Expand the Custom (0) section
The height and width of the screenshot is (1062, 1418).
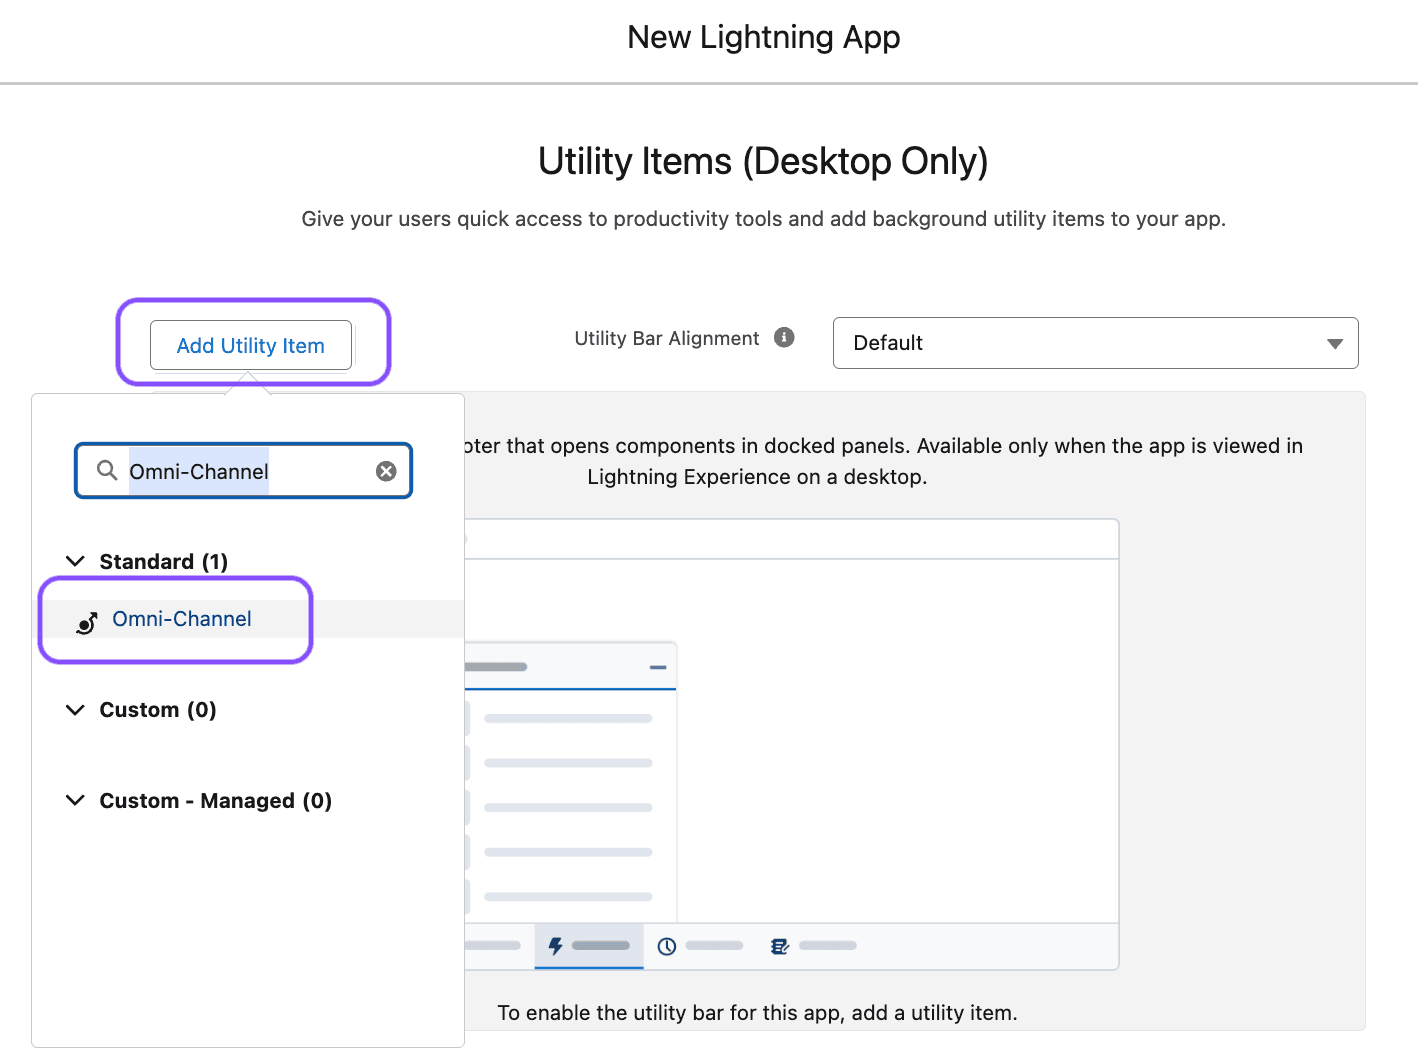[x=75, y=709]
